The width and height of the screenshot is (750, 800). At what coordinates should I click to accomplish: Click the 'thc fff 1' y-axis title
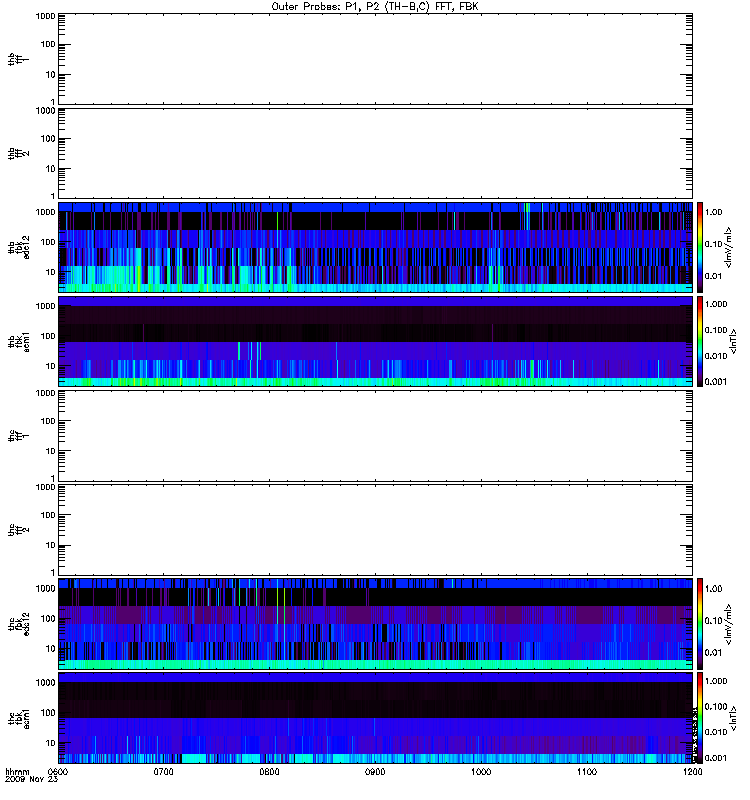tap(19, 436)
